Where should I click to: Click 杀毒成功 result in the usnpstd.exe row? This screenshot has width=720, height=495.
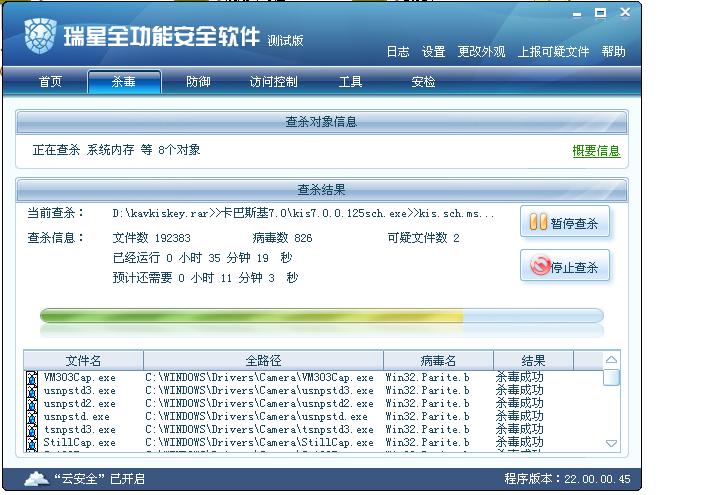coord(519,416)
